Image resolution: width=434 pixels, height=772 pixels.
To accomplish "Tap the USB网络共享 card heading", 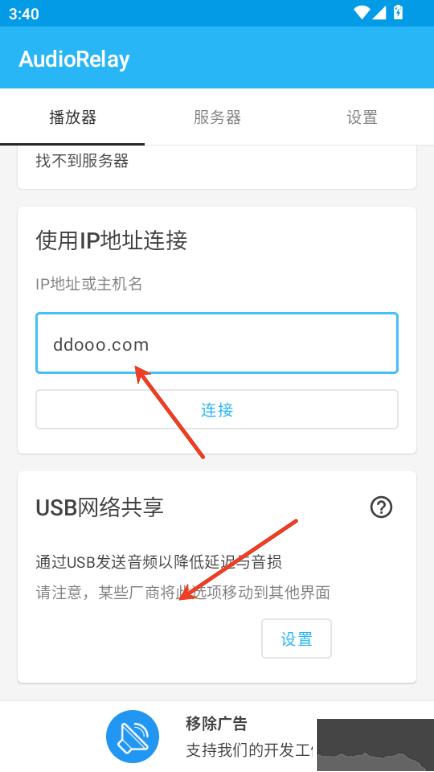I will pos(100,508).
